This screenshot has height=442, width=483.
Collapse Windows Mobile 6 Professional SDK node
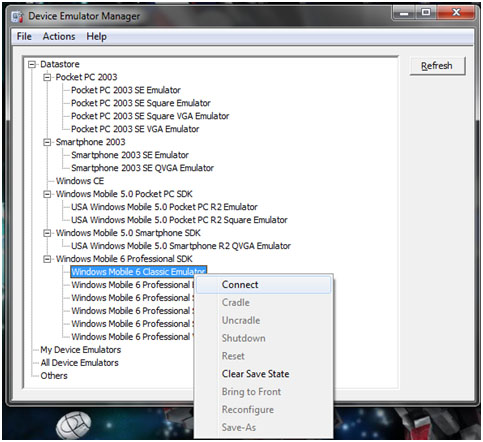point(47,259)
